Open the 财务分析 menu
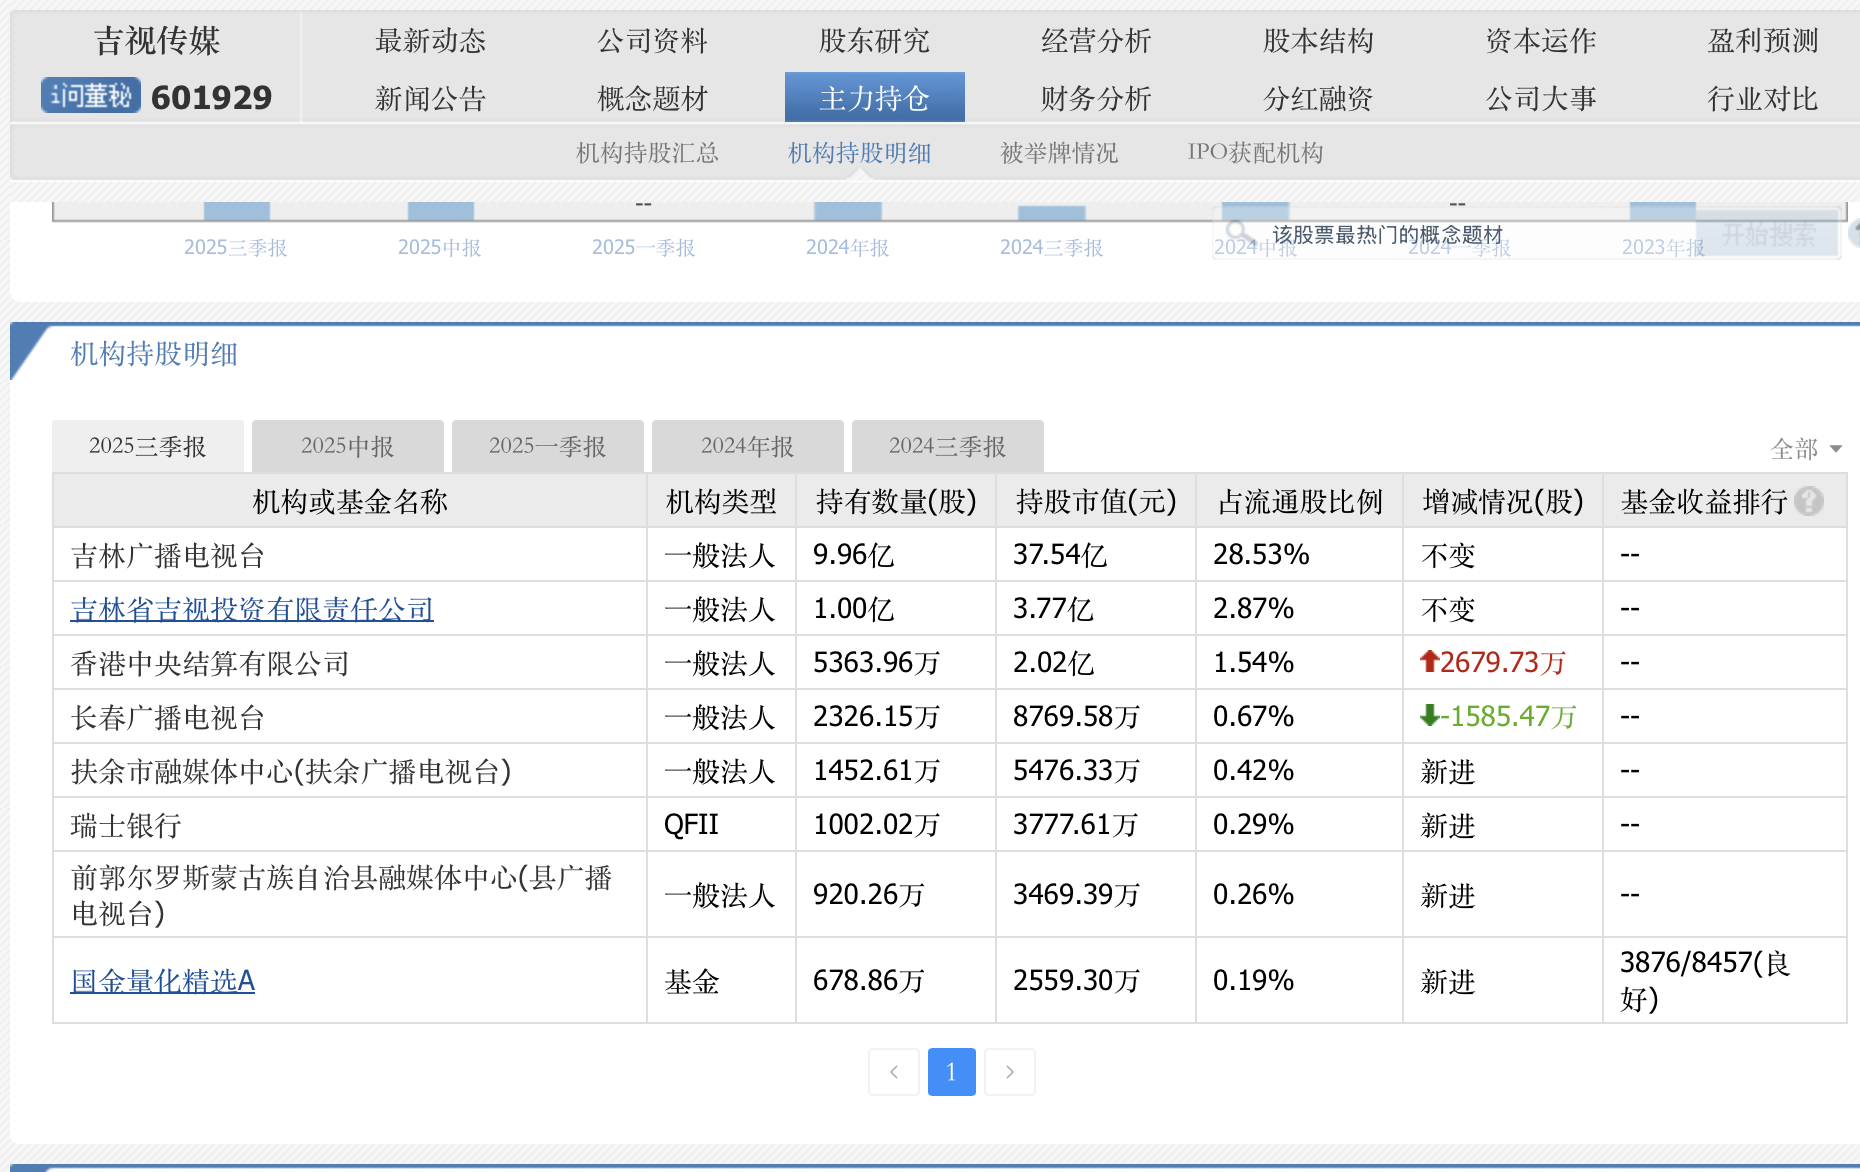 tap(1097, 98)
